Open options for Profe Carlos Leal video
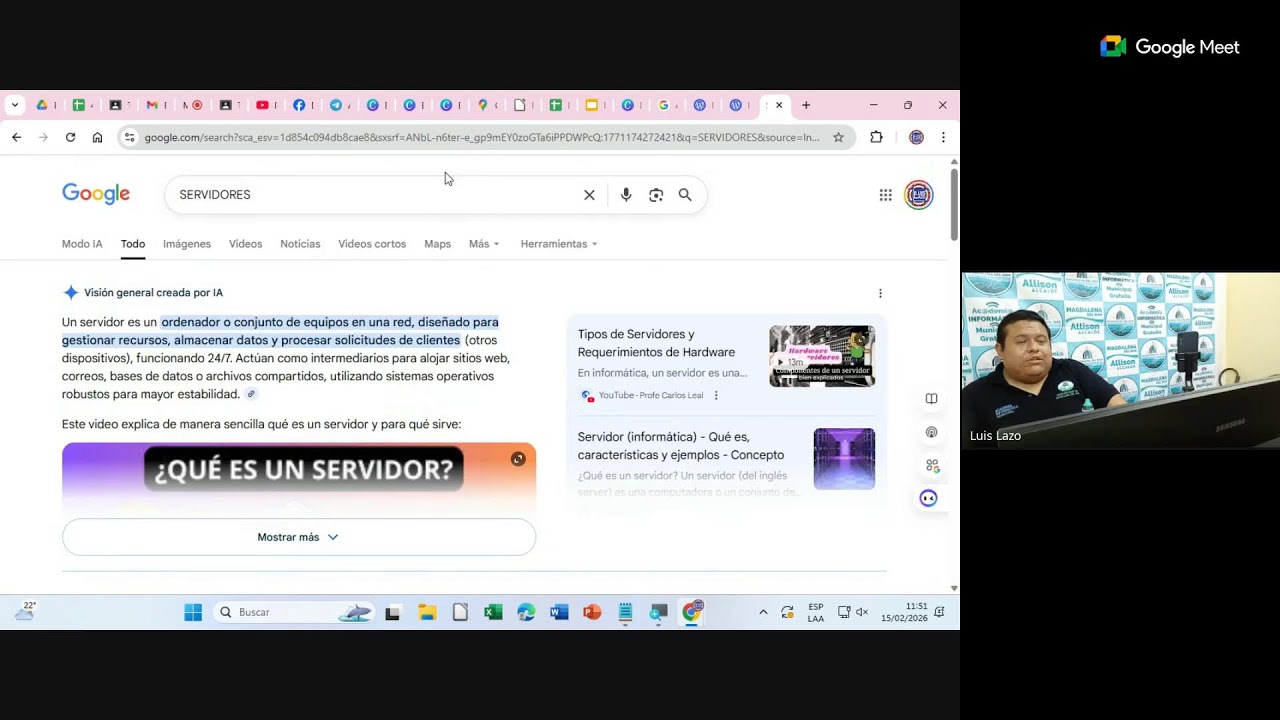 coord(716,395)
